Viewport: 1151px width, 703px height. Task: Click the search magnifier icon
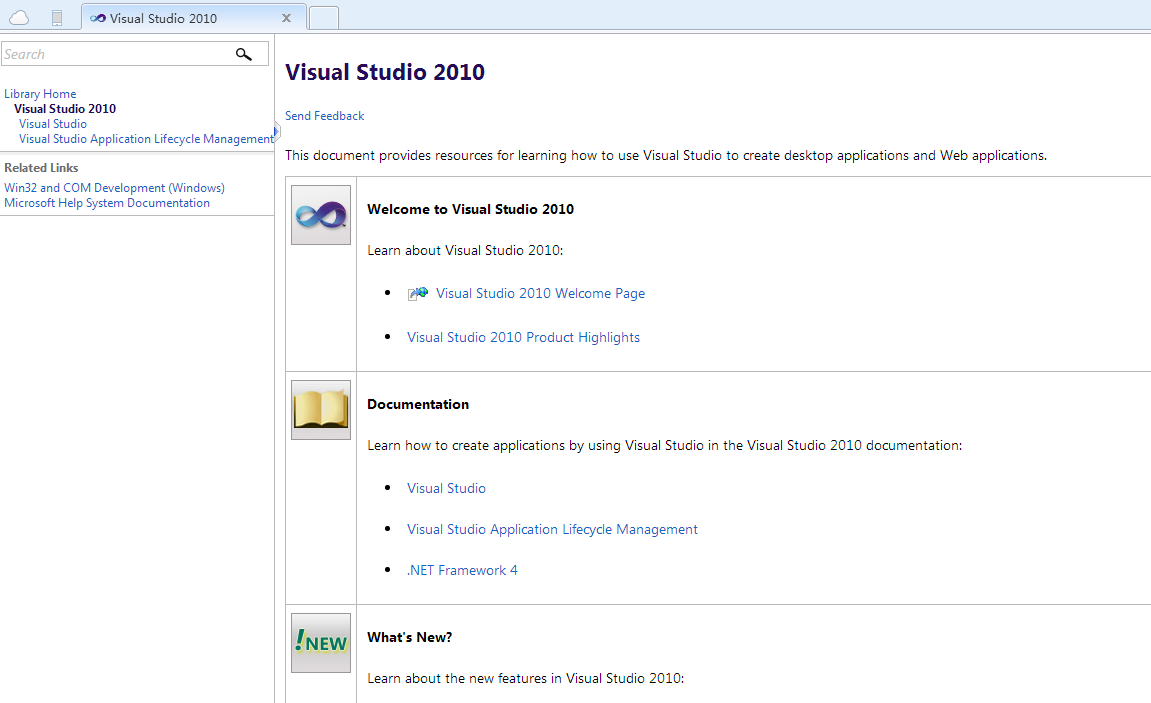(x=244, y=54)
